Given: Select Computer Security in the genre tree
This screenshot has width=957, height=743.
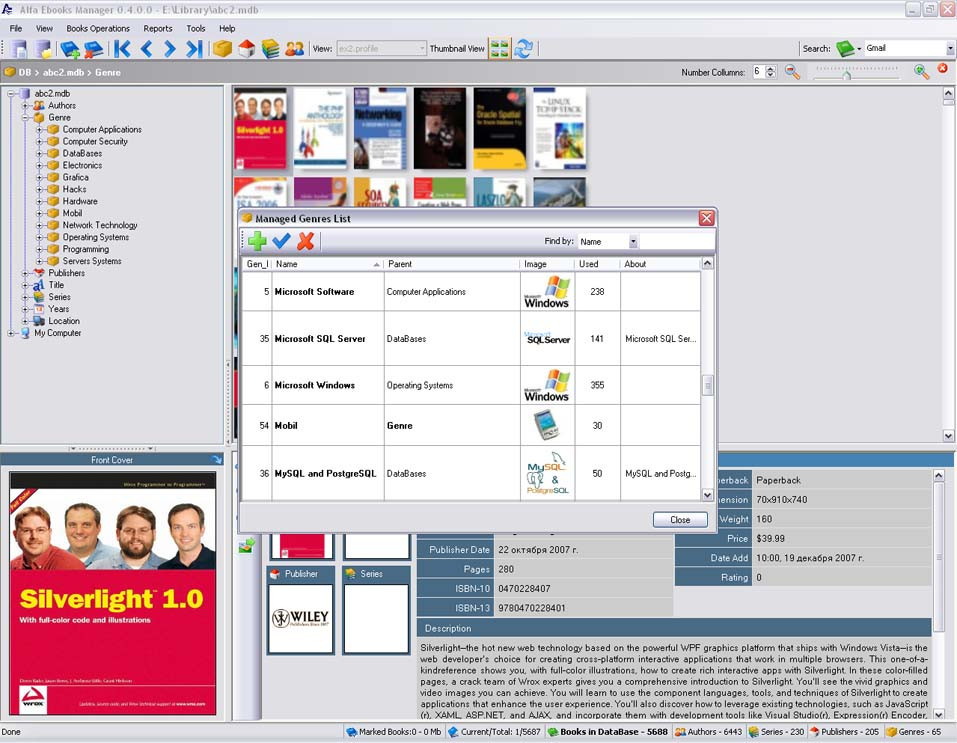Looking at the screenshot, I should (95, 141).
